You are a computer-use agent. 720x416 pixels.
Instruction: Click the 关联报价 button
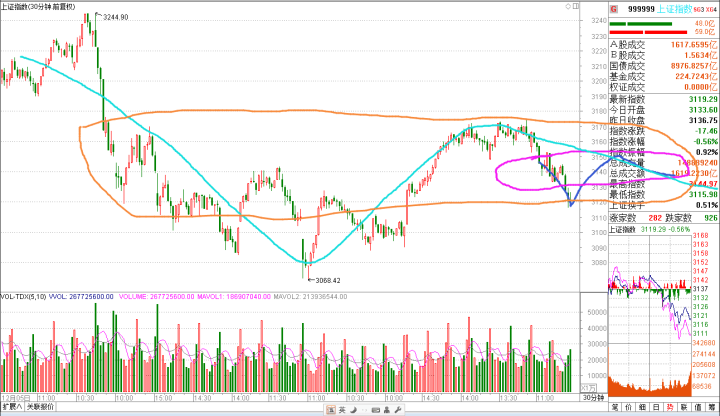(x=40, y=408)
